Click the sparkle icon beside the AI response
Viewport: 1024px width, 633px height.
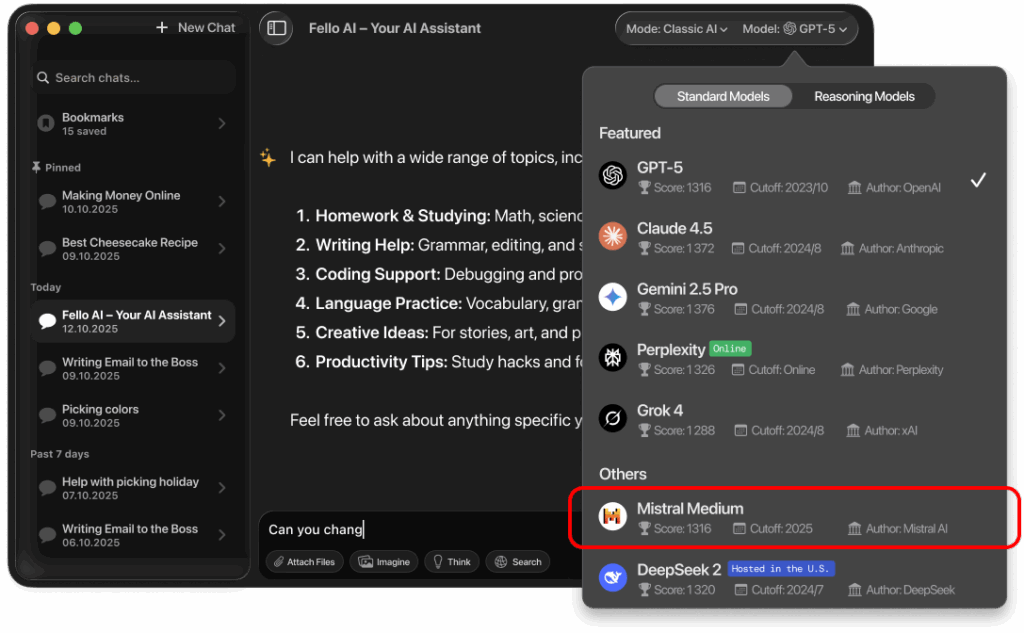[x=268, y=157]
